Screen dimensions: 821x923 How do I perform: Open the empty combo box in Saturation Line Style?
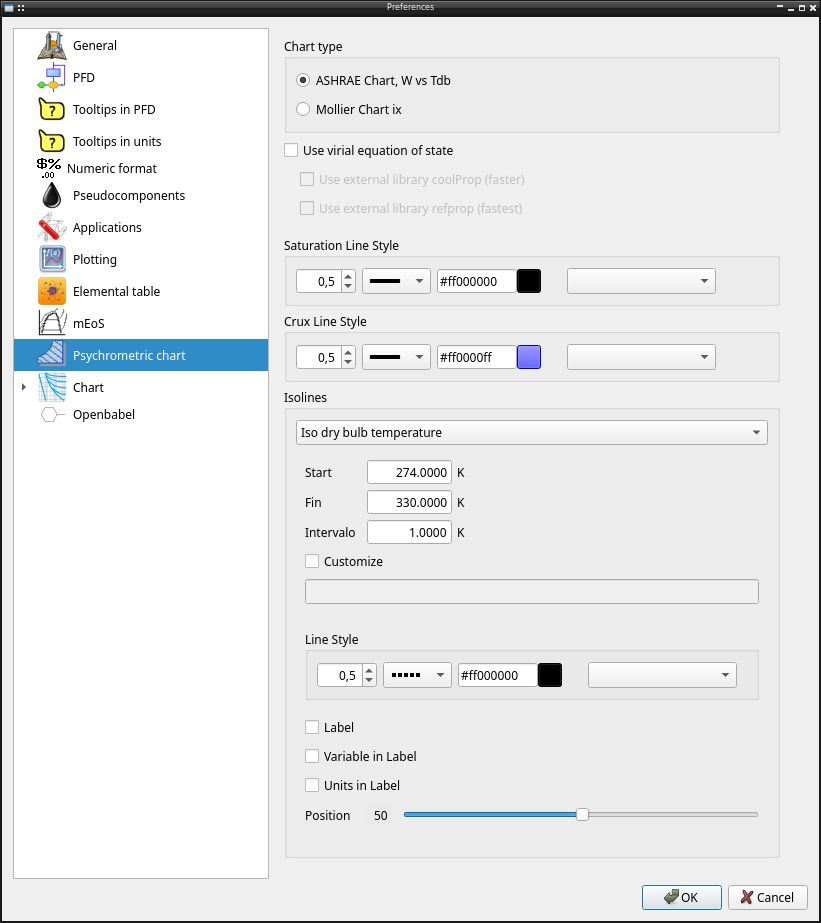[x=641, y=281]
